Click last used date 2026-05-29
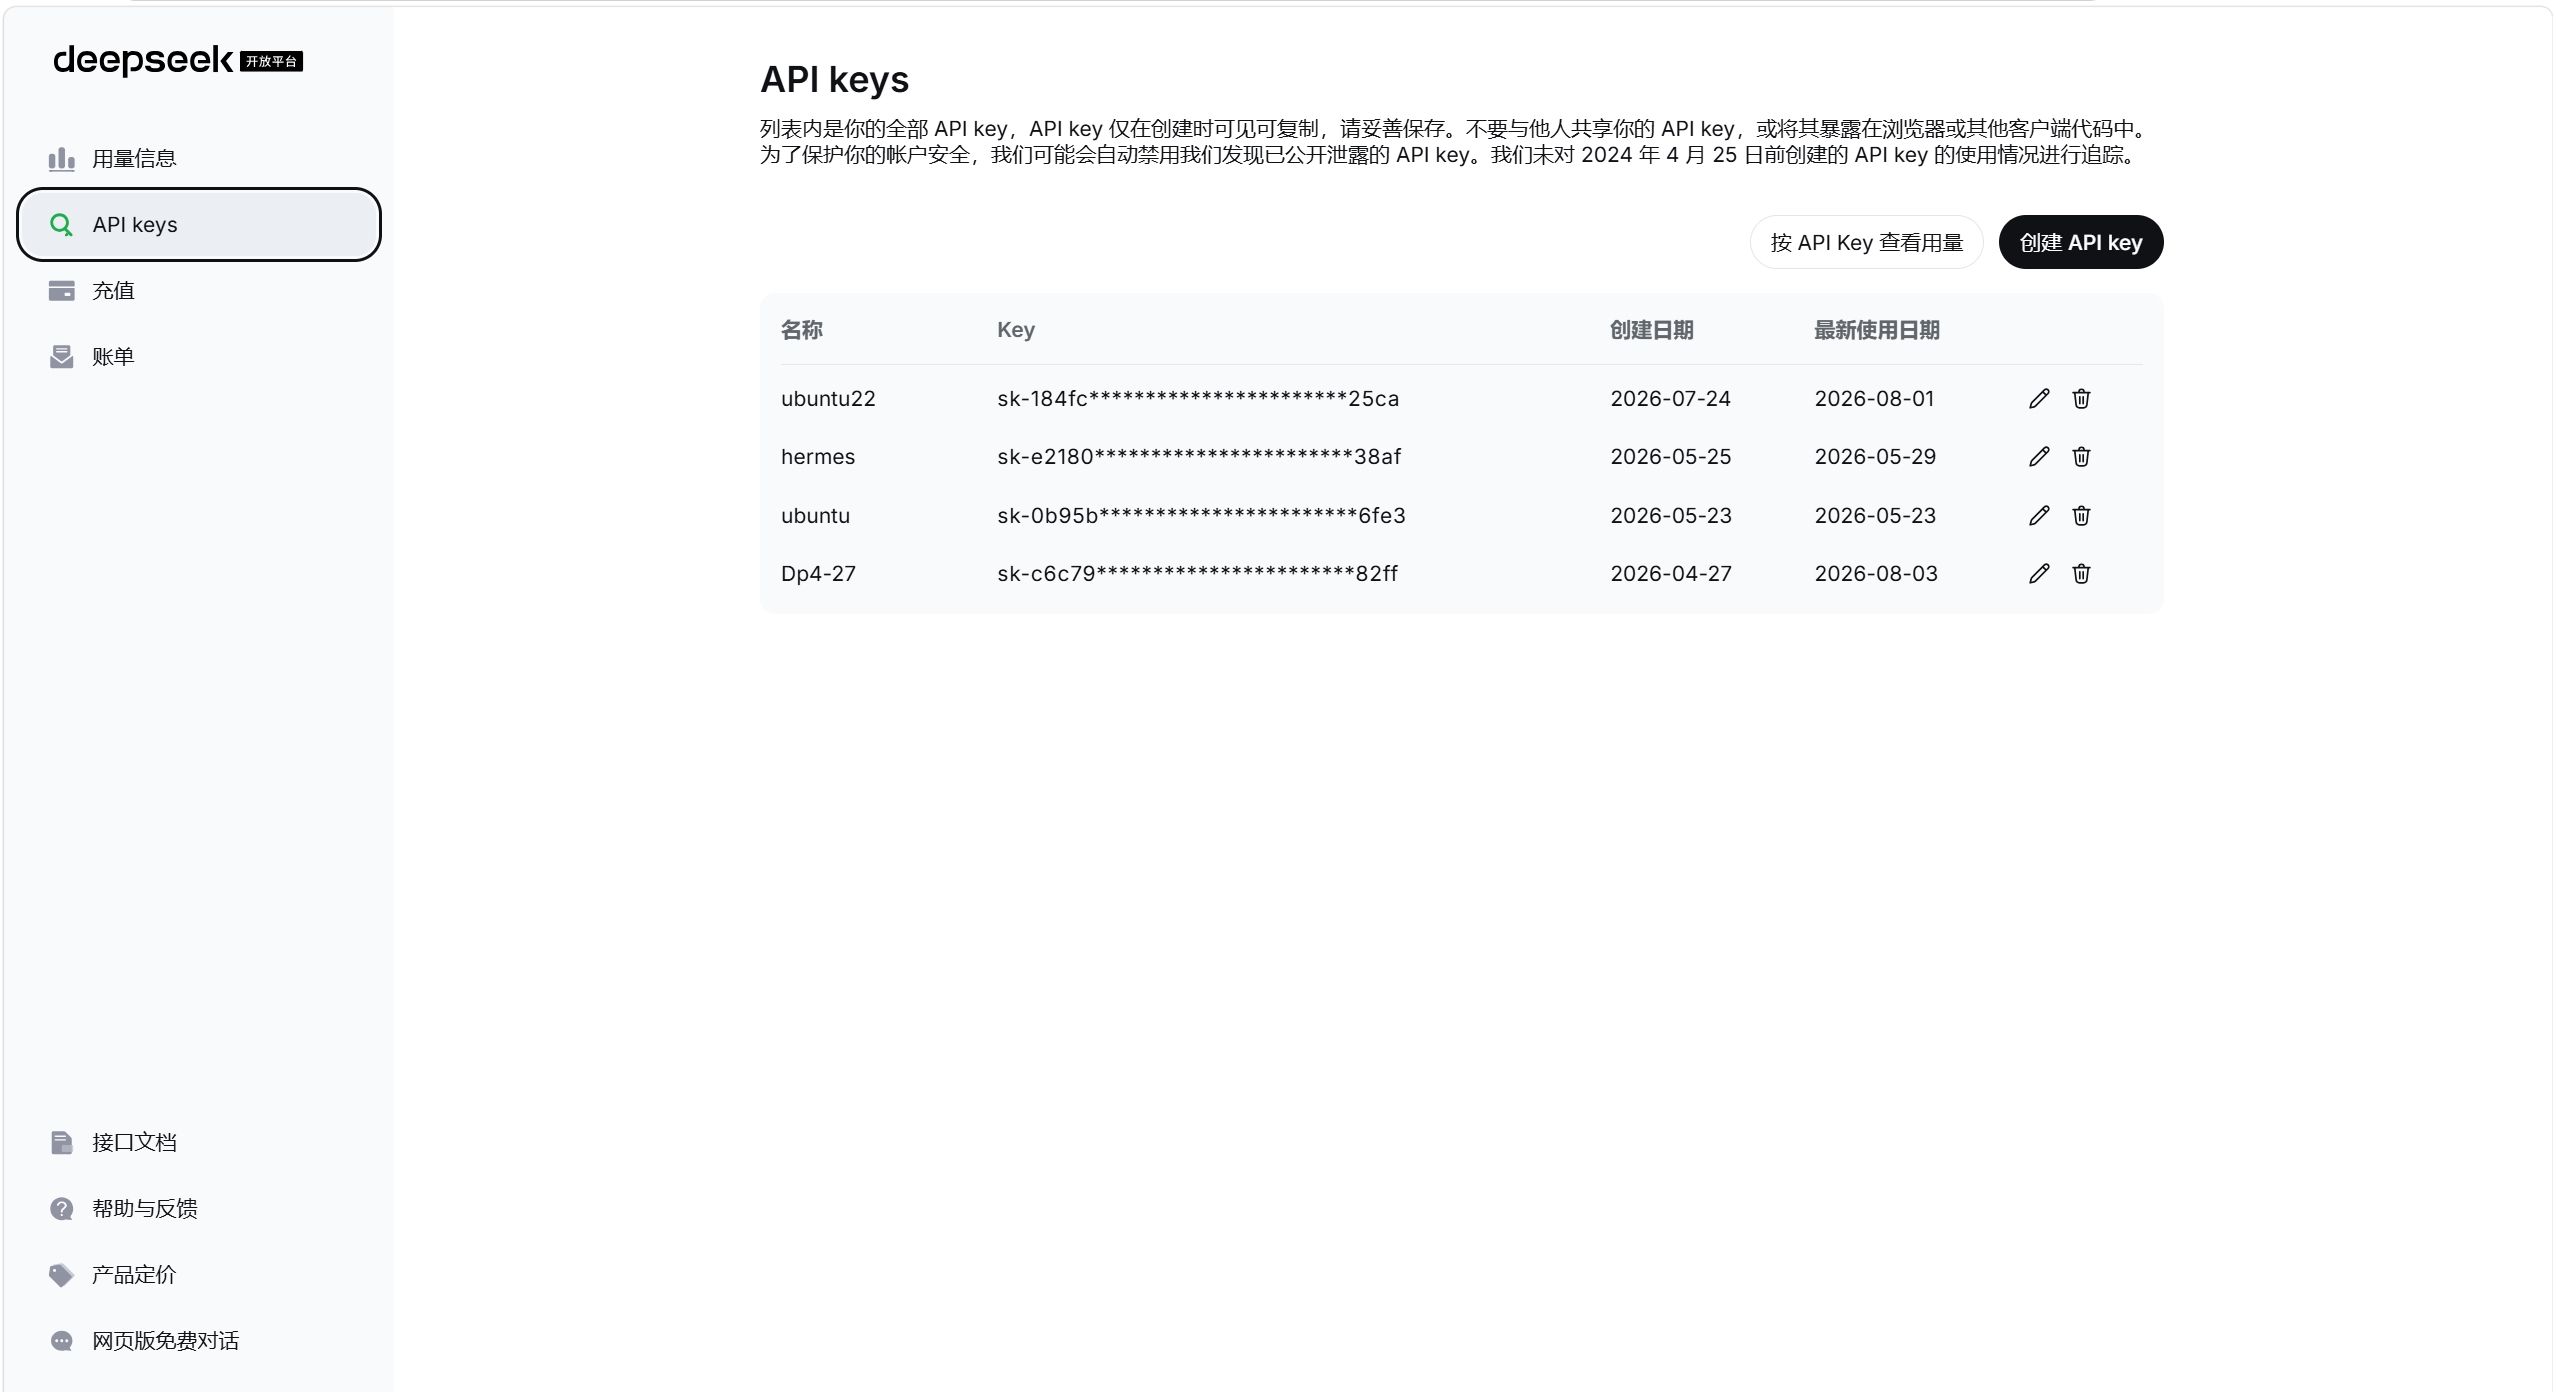 point(1875,457)
